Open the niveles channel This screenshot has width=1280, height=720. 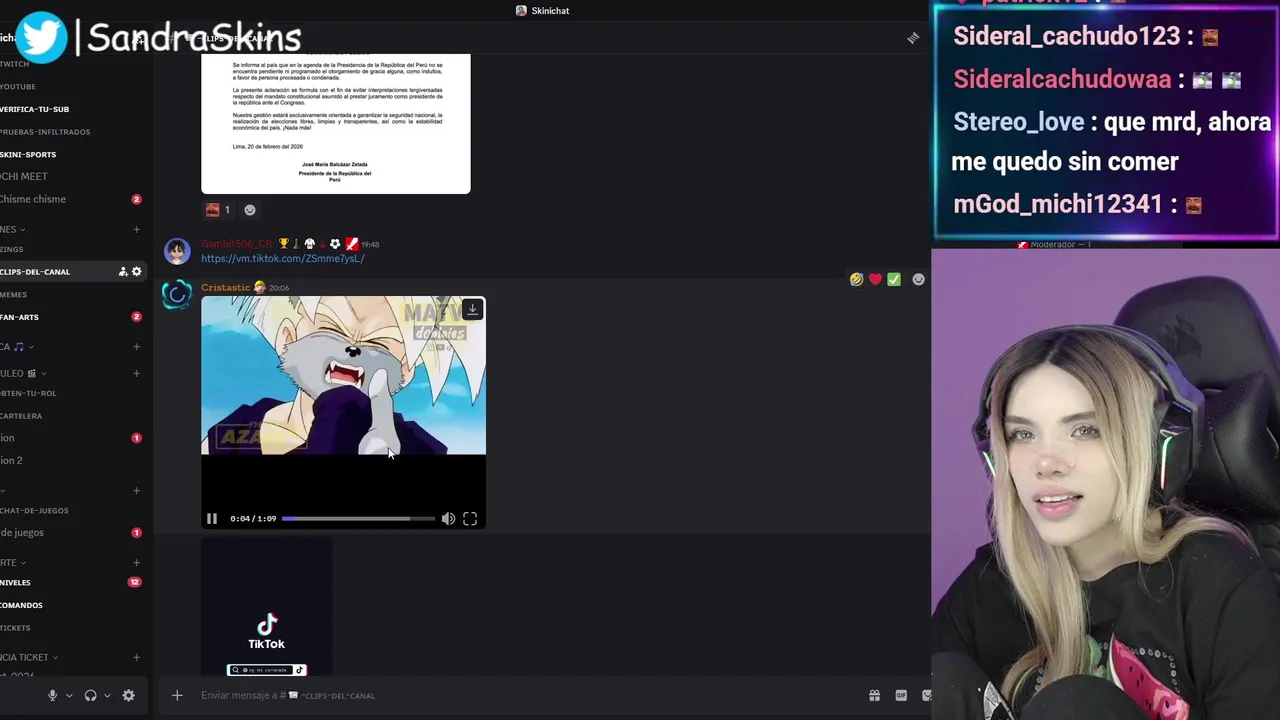click(x=15, y=582)
